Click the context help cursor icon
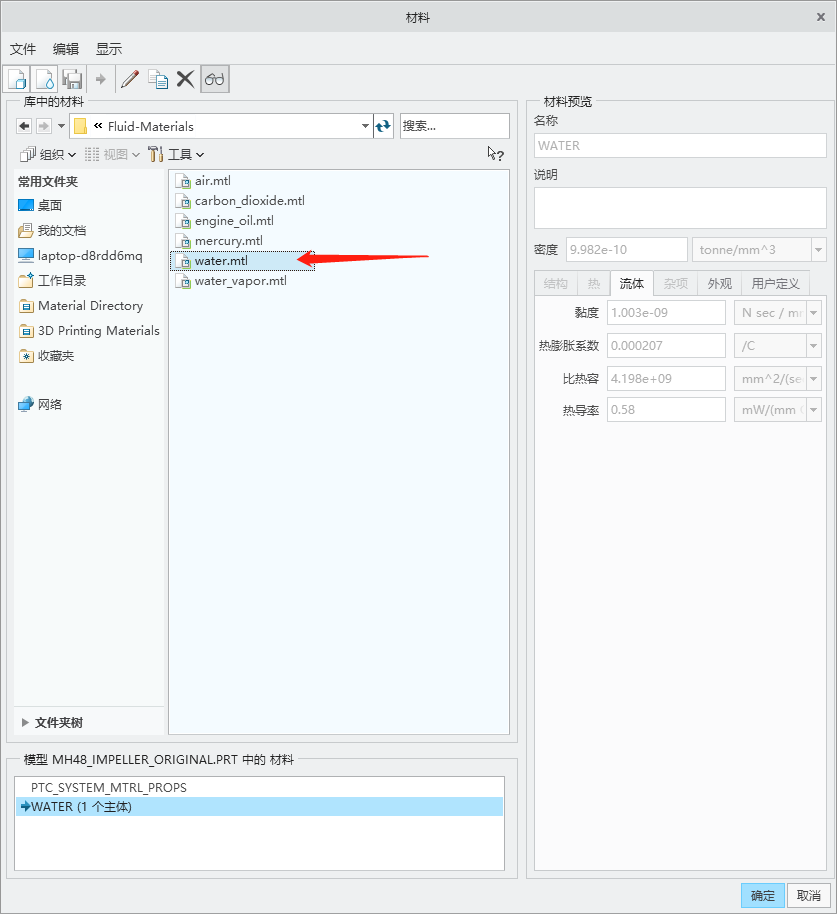The height and width of the screenshot is (914, 837). pos(495,154)
